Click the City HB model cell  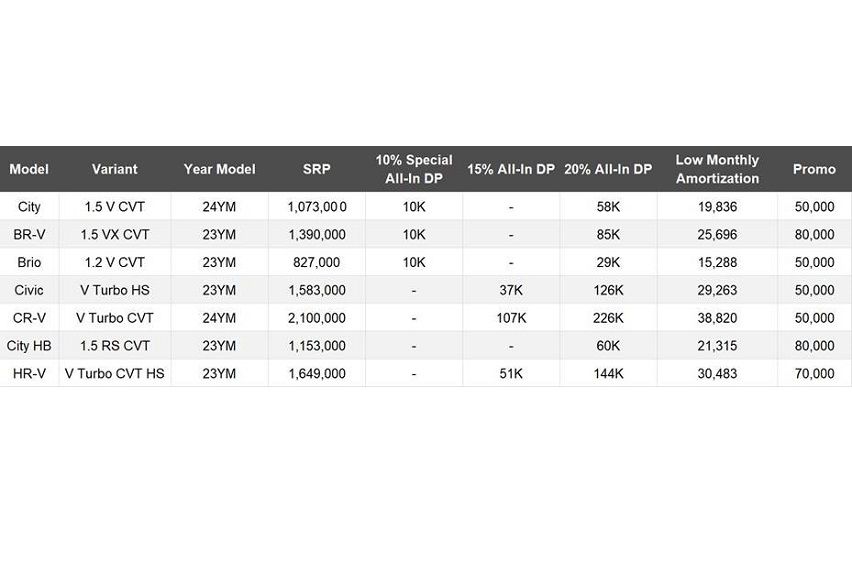click(29, 346)
